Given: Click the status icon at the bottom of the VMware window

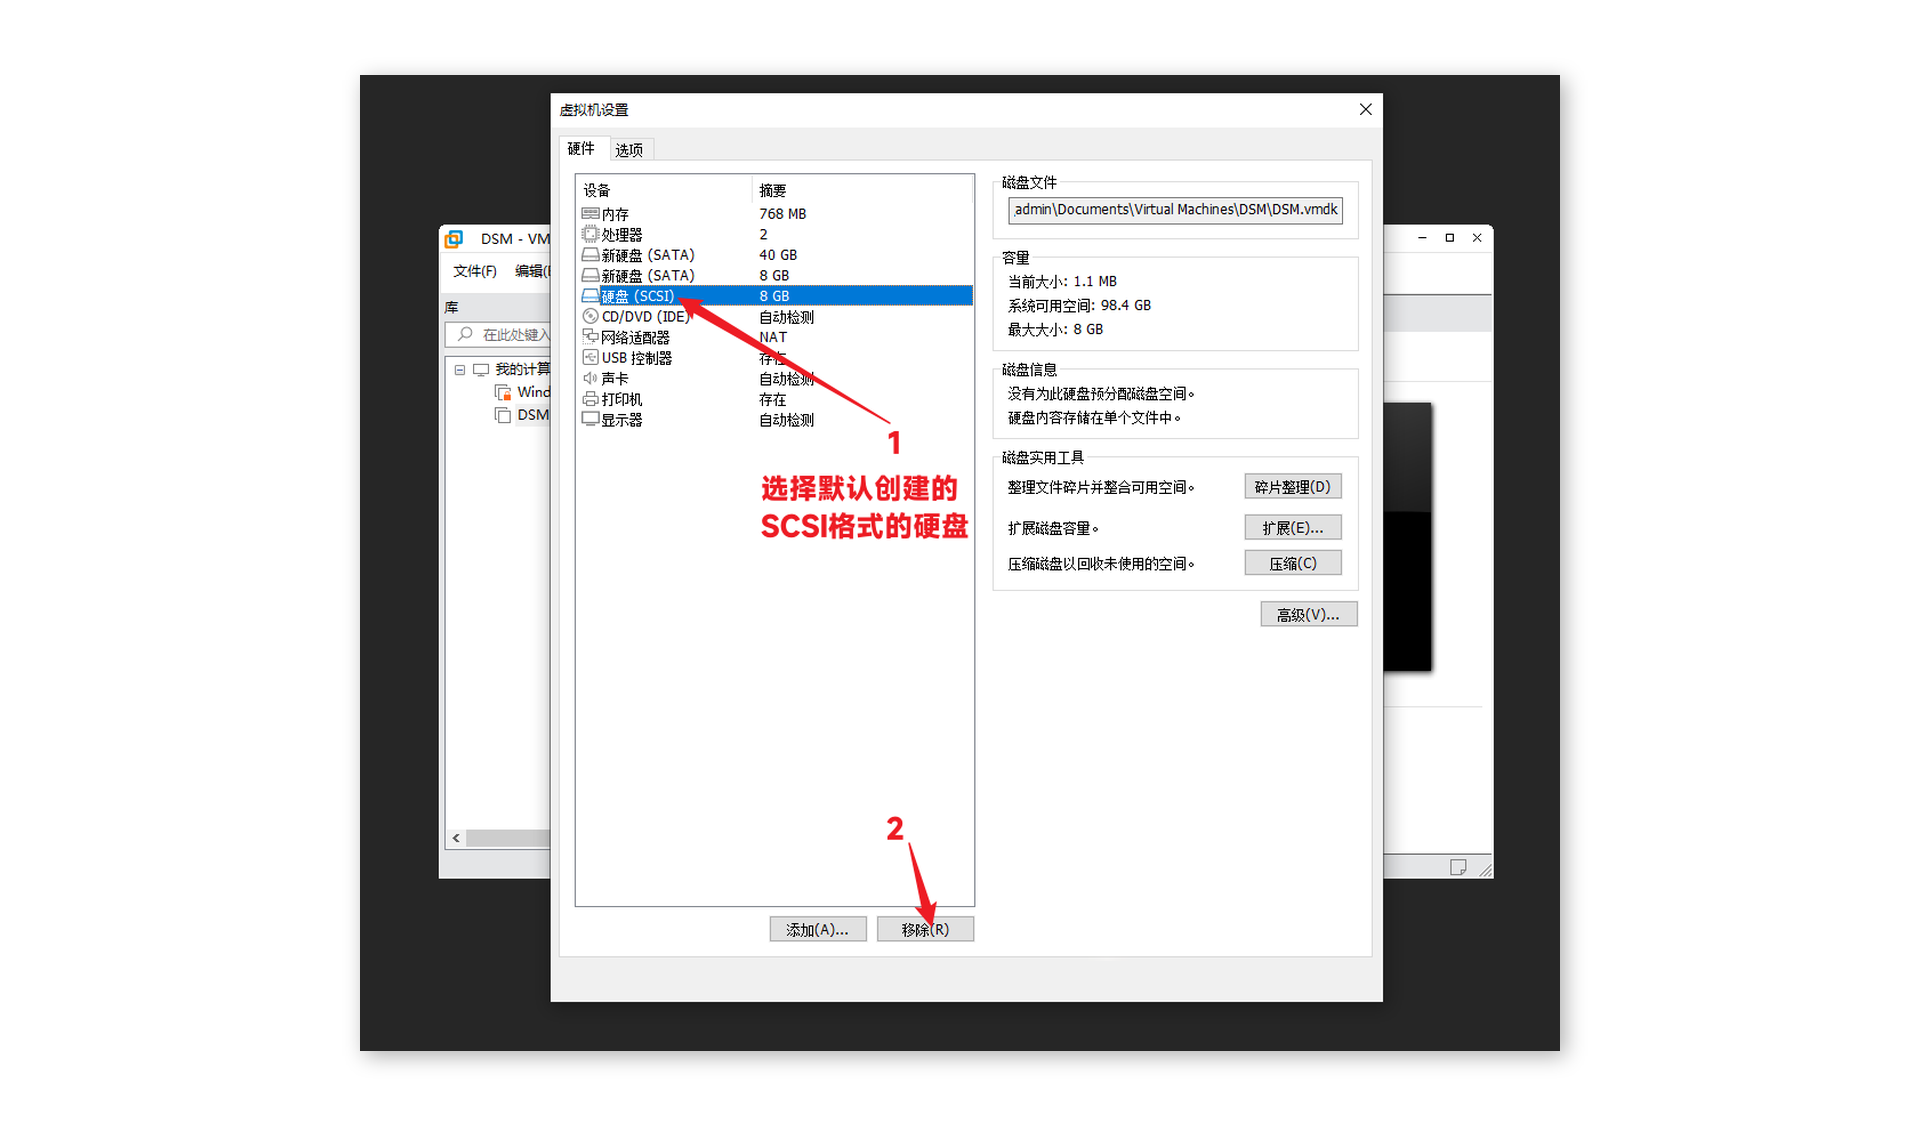Looking at the screenshot, I should (1458, 867).
